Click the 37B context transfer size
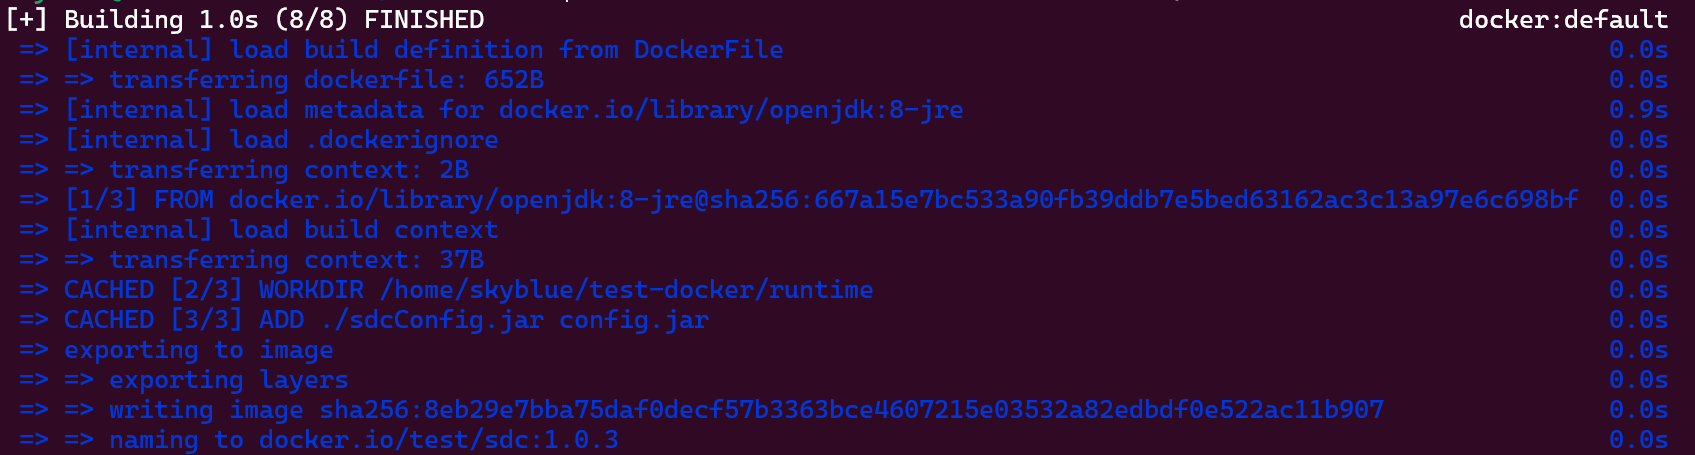The width and height of the screenshot is (1695, 455). [462, 260]
